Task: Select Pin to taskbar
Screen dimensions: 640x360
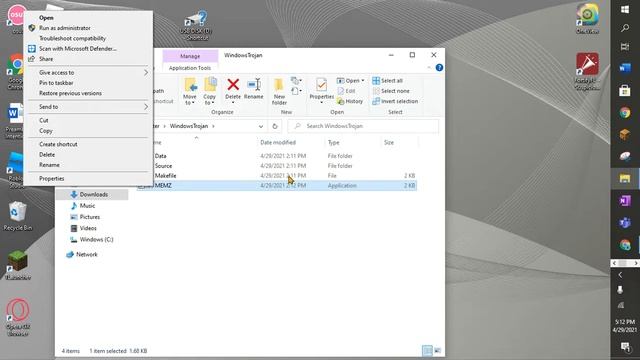Action: [x=56, y=83]
